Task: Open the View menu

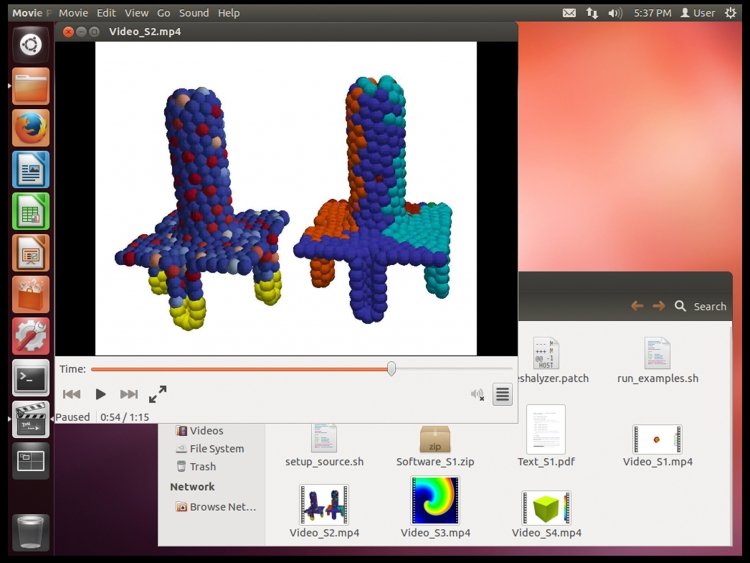Action: pyautogui.click(x=136, y=13)
